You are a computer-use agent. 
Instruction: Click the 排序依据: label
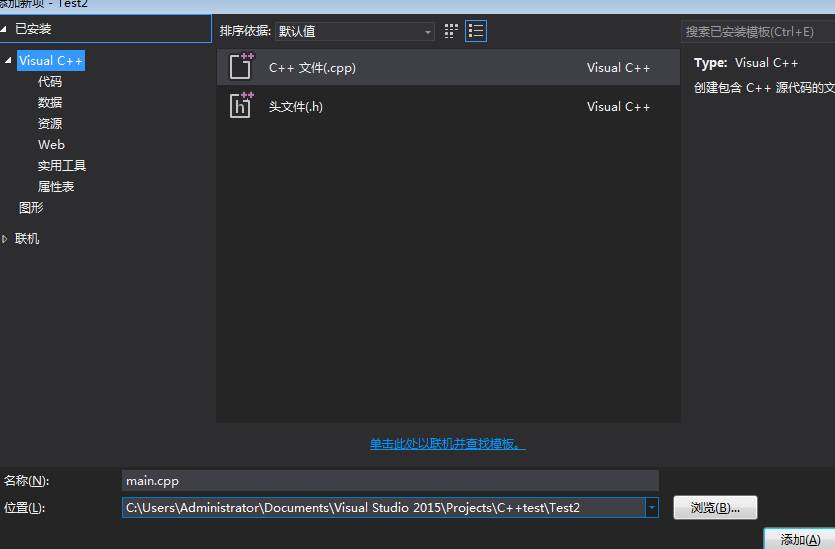tap(245, 31)
